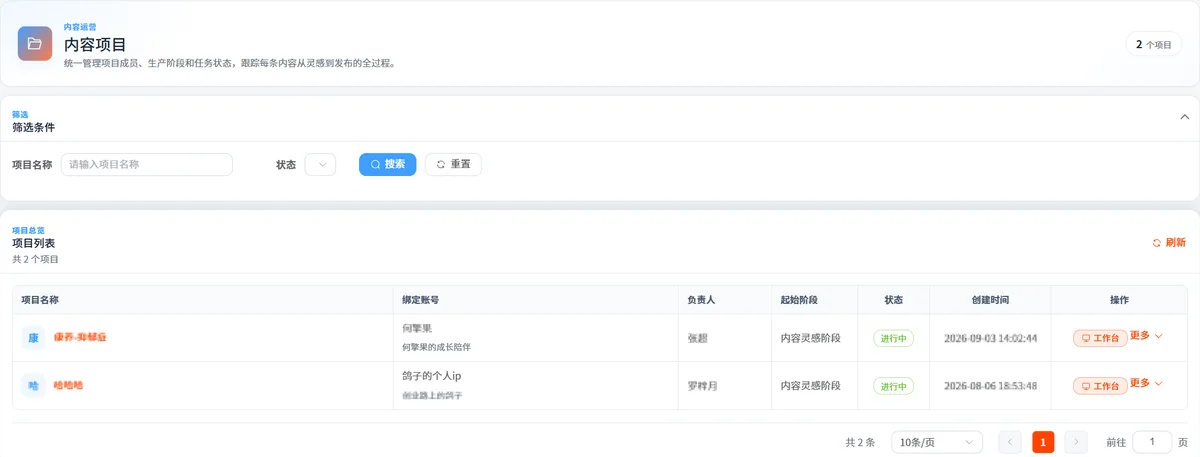Expand 更多 menu in the 张超 row
The height and width of the screenshot is (457, 1200).
[1146, 336]
